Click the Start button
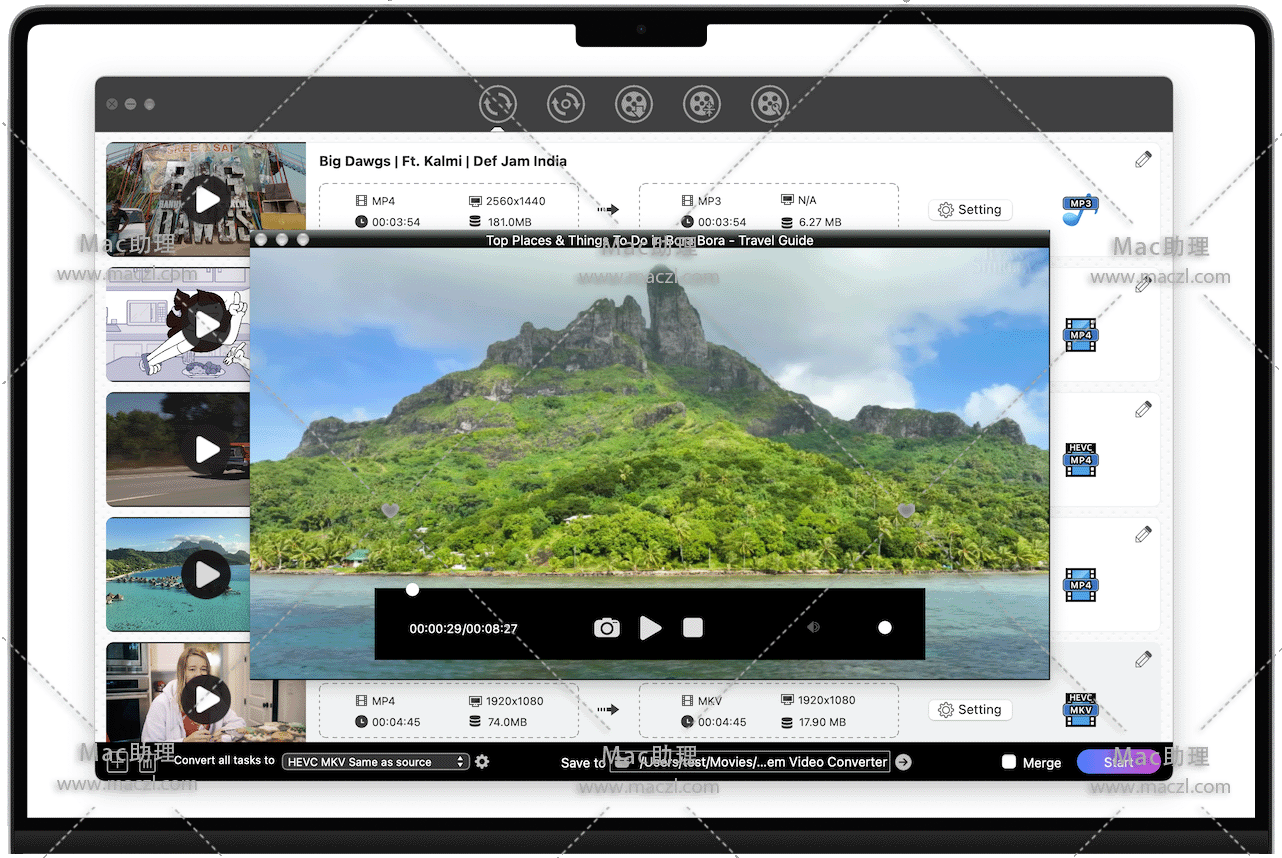This screenshot has height=858, width=1282. click(1118, 762)
